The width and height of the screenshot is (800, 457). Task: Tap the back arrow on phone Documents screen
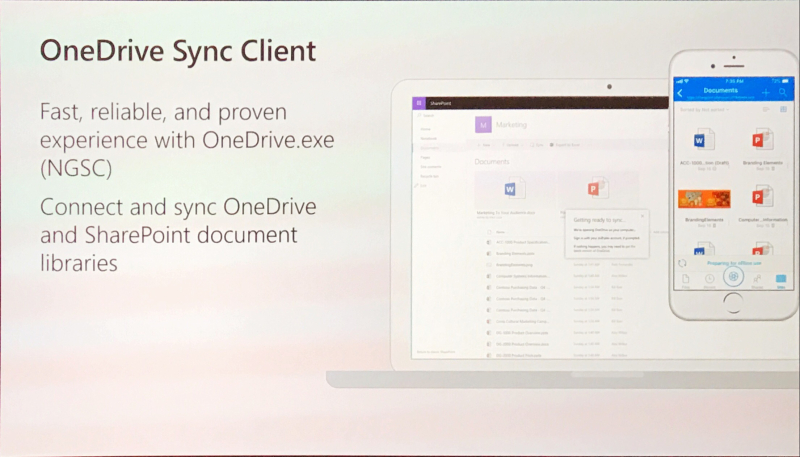coord(680,93)
